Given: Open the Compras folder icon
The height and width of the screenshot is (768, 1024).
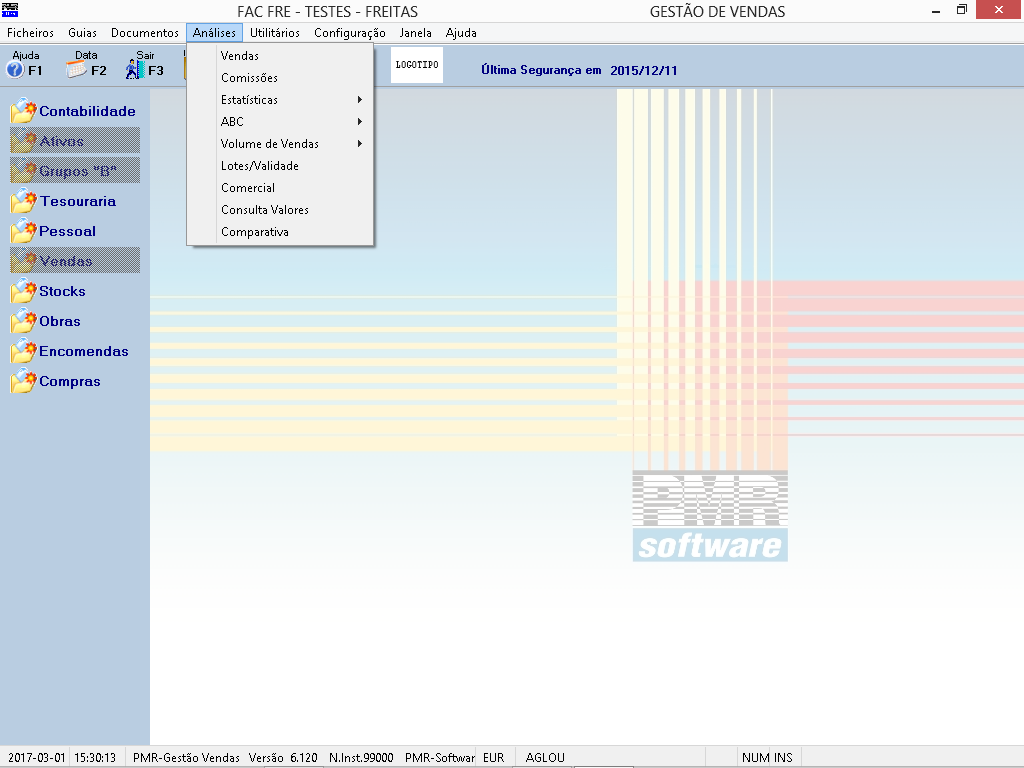Looking at the screenshot, I should tap(24, 381).
